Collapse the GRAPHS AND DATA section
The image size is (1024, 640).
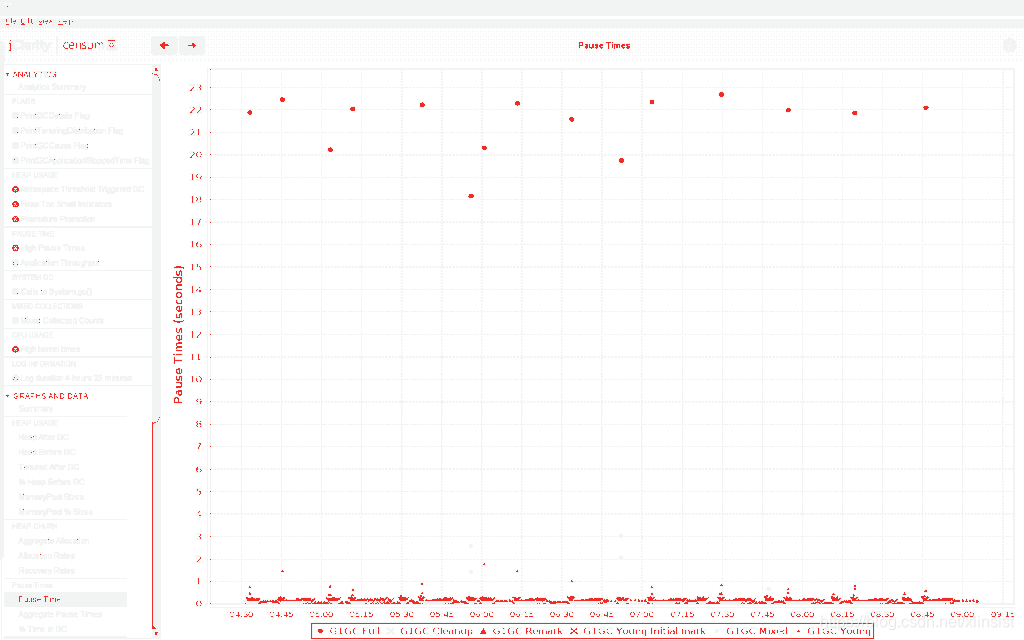(8, 396)
